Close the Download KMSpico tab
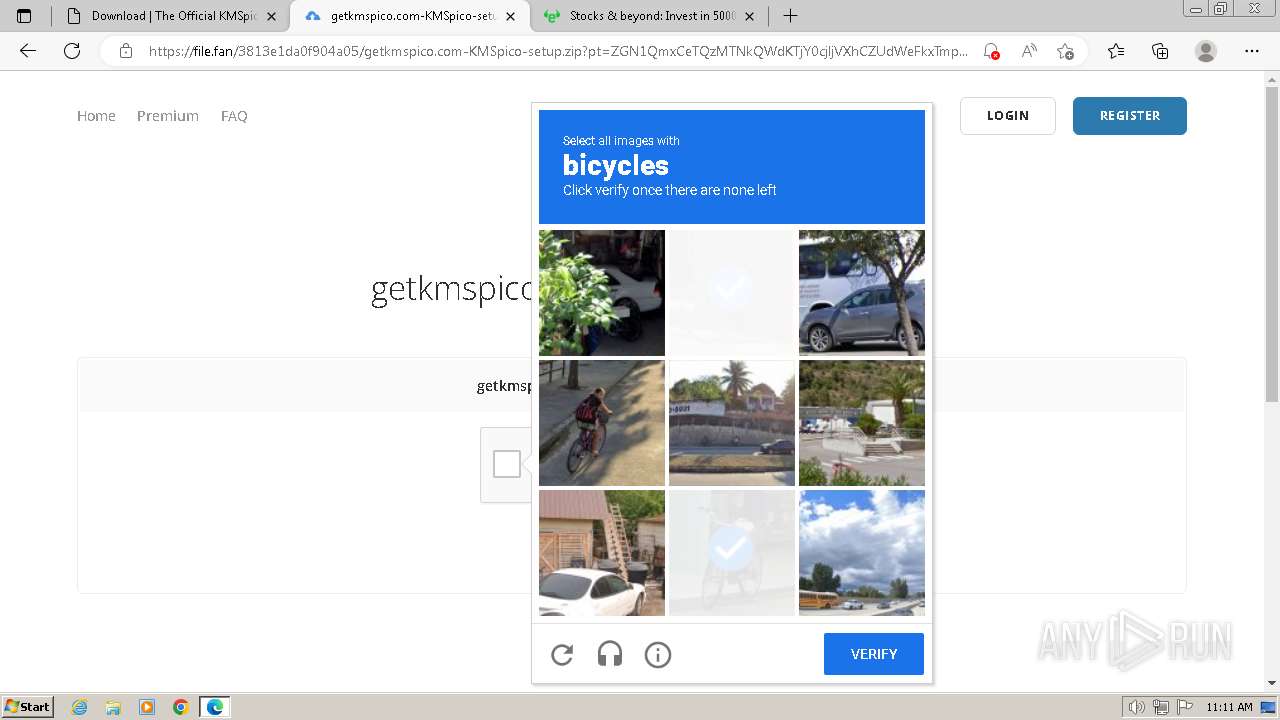1280x720 pixels. point(271,16)
